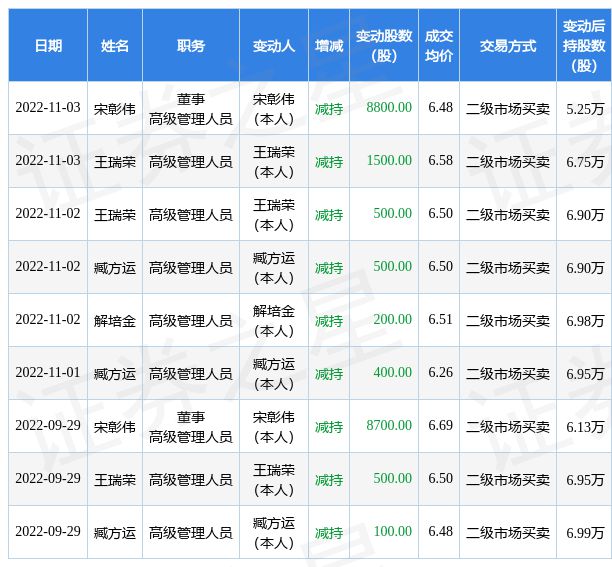Click the 姓名 column header

click(x=115, y=46)
